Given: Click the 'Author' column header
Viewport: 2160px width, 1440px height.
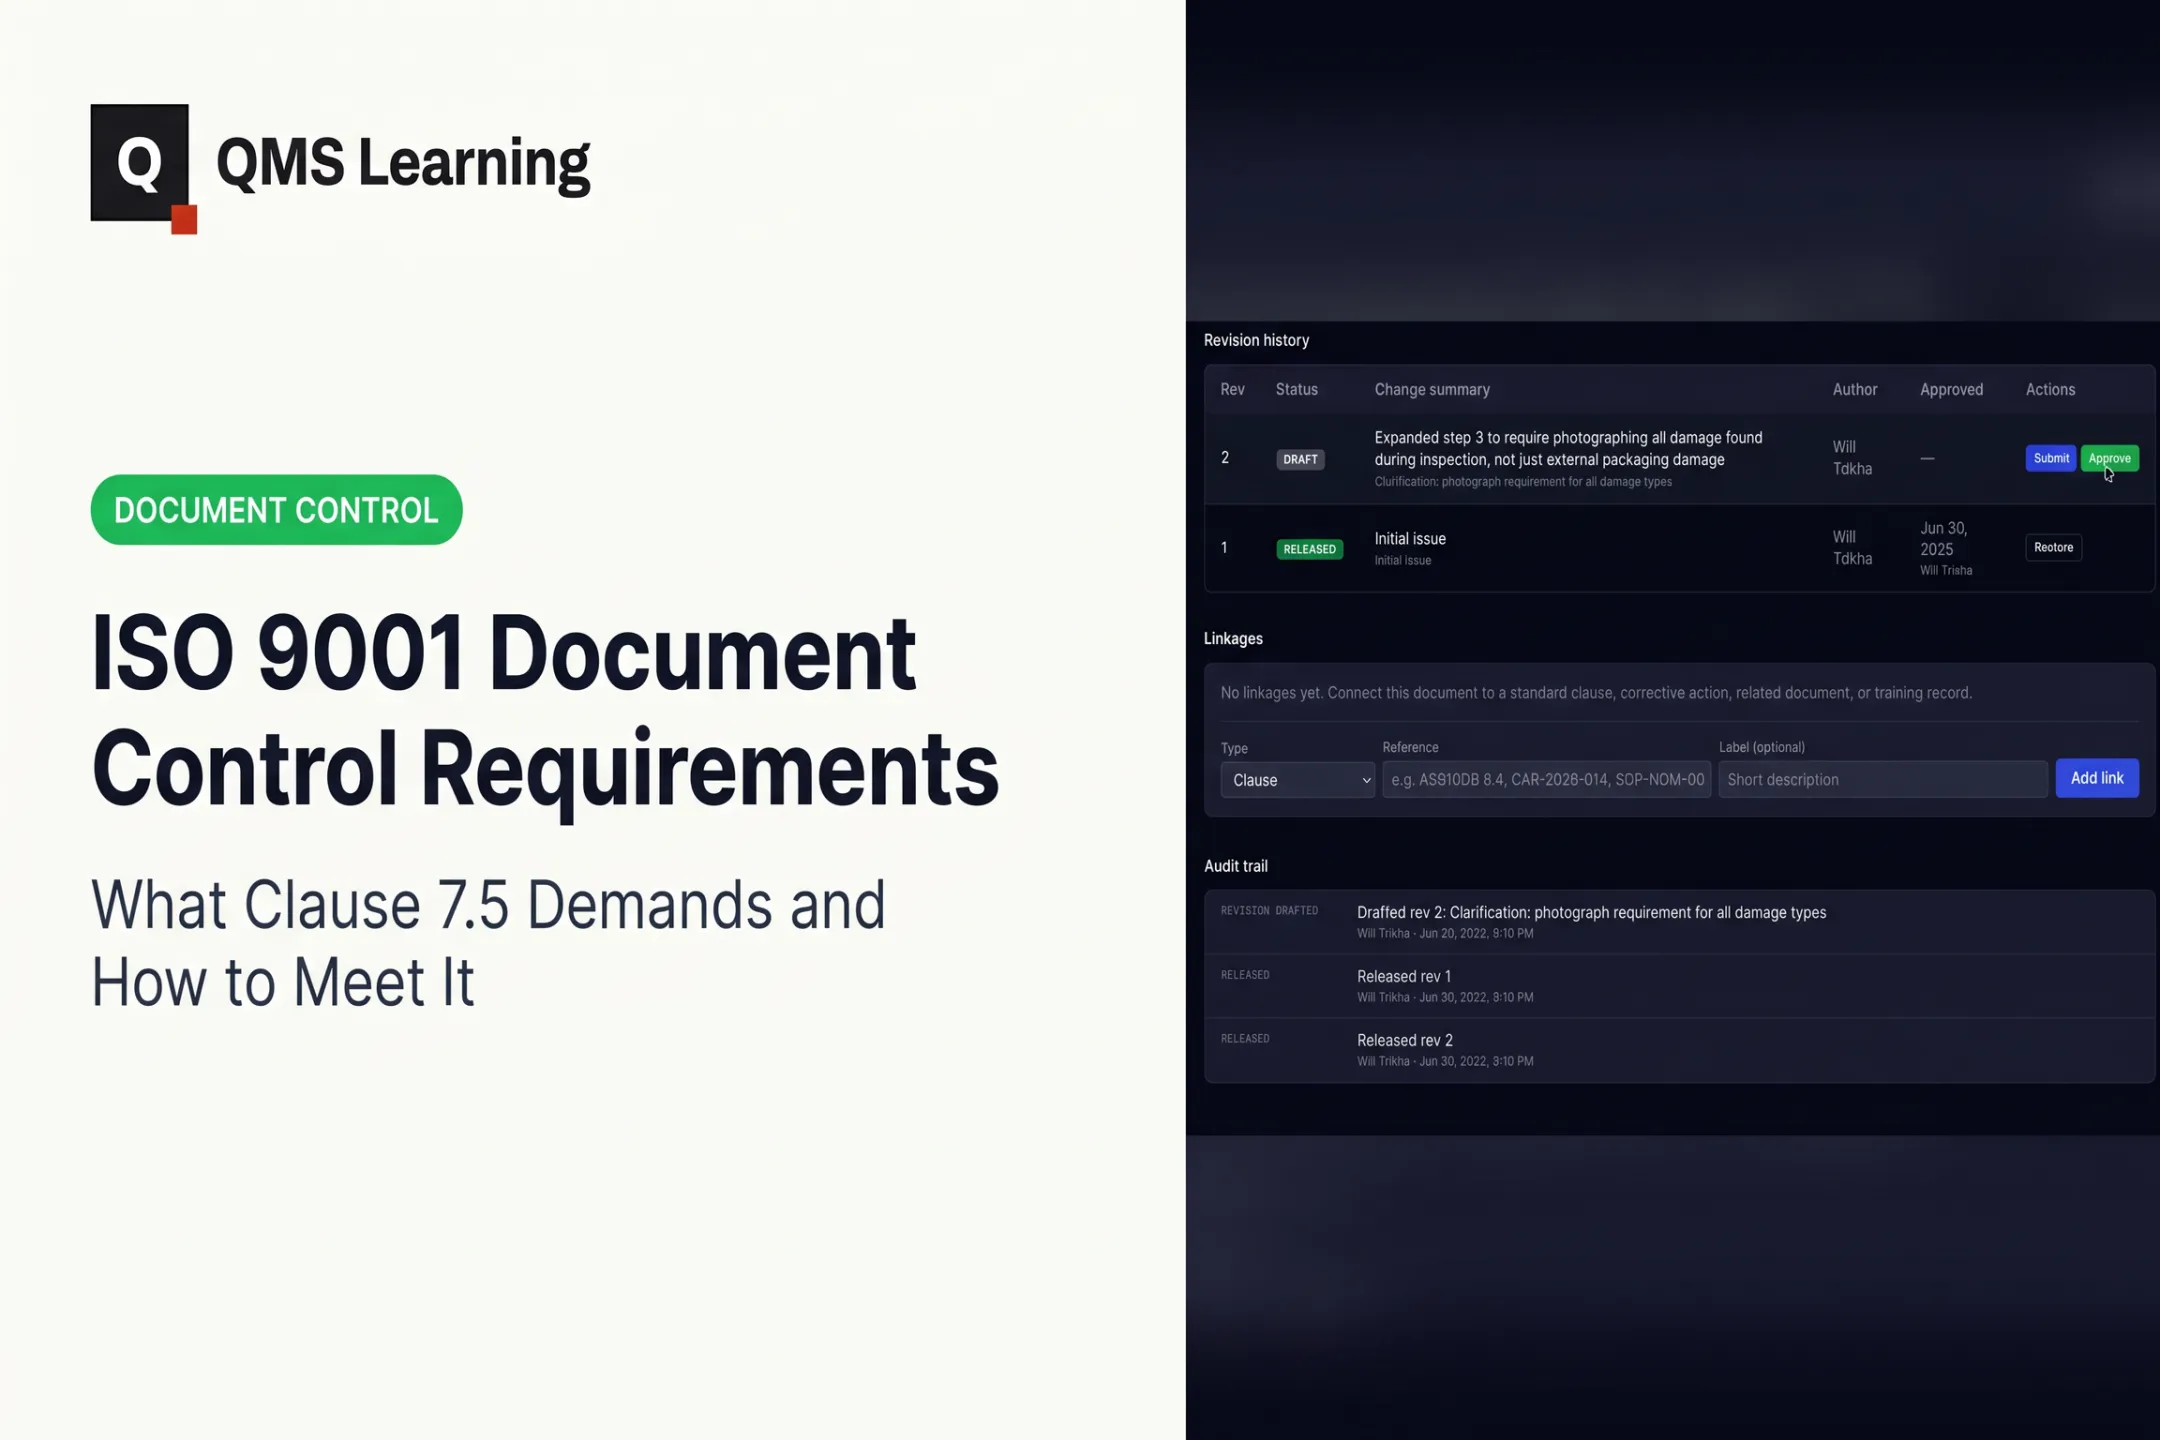Looking at the screenshot, I should (1855, 389).
